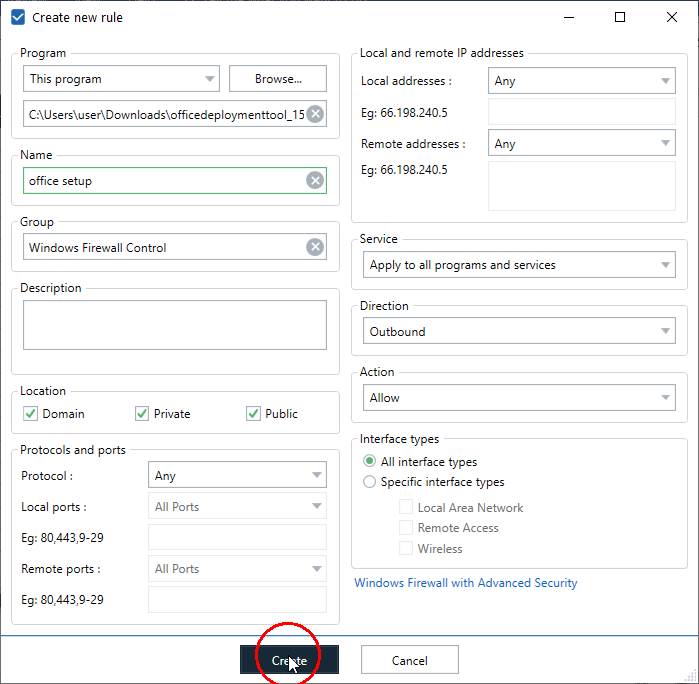Expand the Remote addresses dropdown
This screenshot has width=699, height=684.
[581, 144]
